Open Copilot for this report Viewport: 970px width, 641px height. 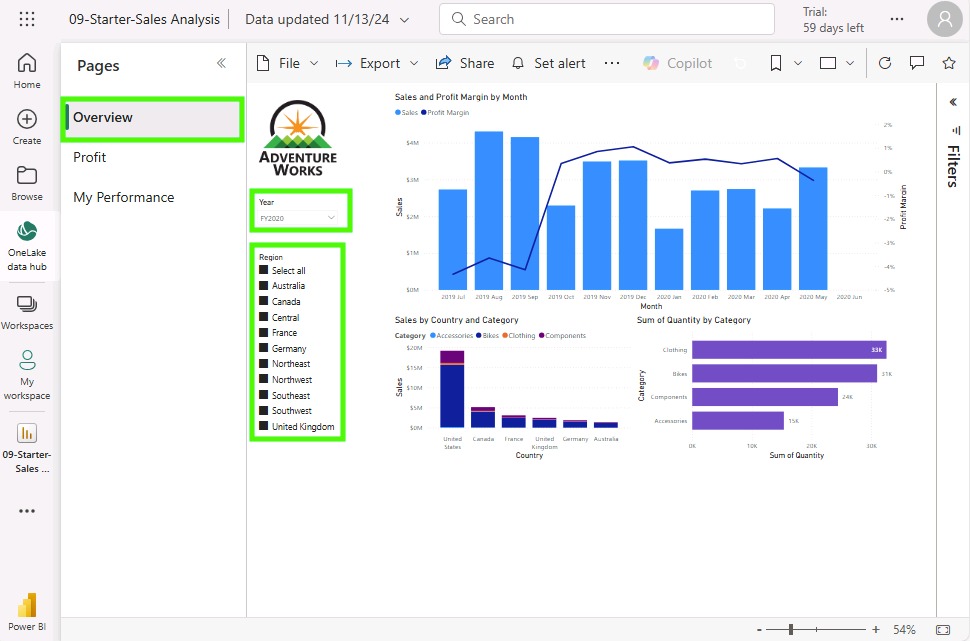coord(677,62)
